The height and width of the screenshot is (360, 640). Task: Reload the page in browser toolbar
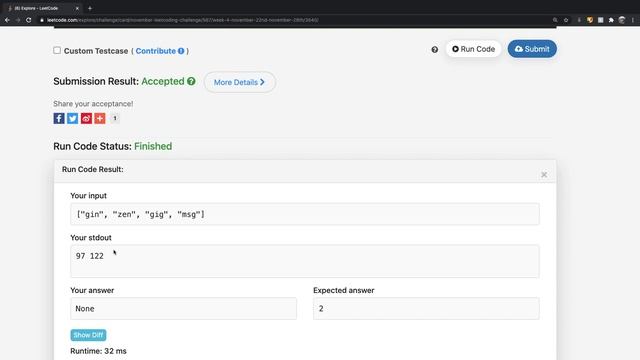(29, 20)
